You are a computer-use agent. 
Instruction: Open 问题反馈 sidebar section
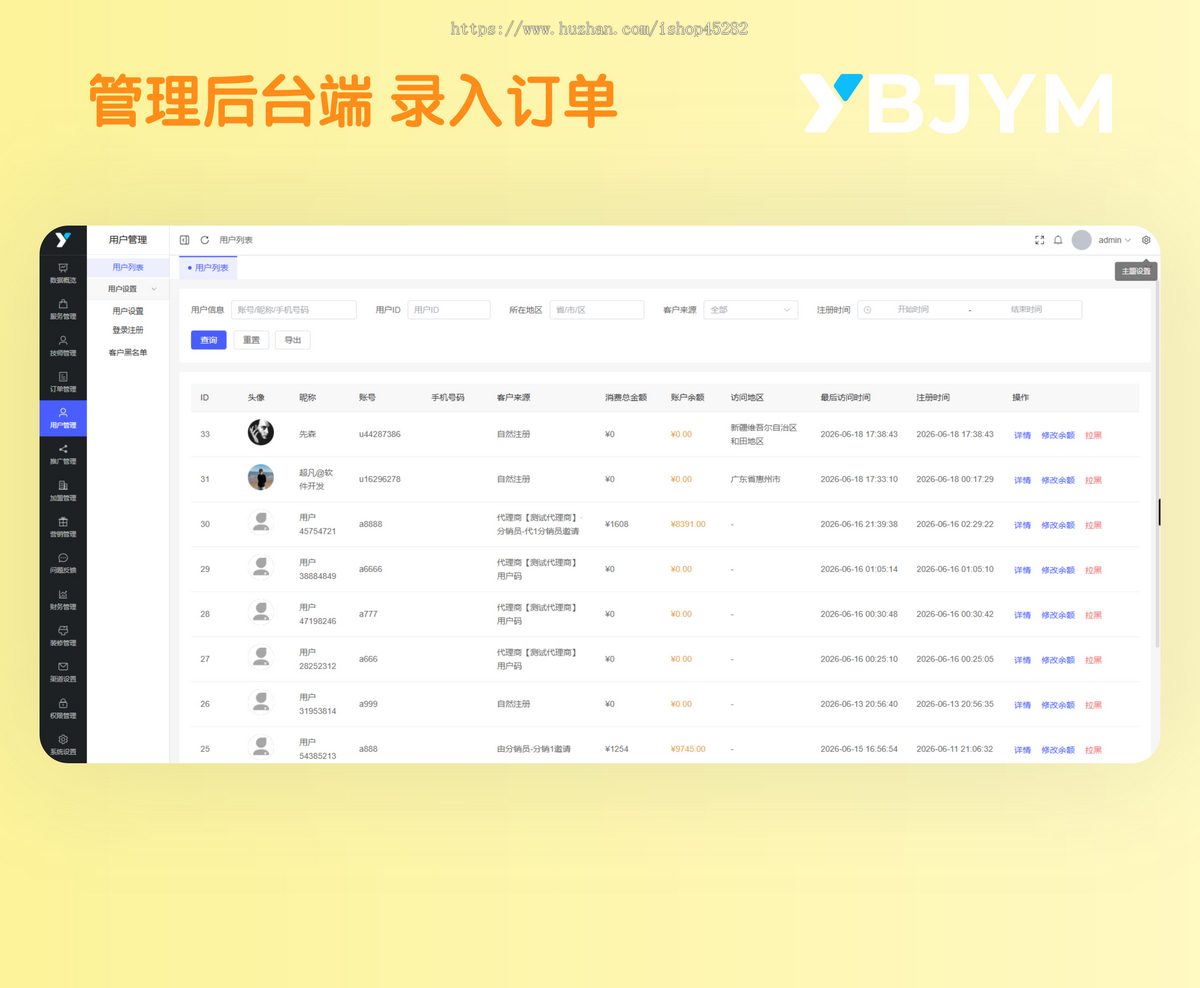coord(63,563)
